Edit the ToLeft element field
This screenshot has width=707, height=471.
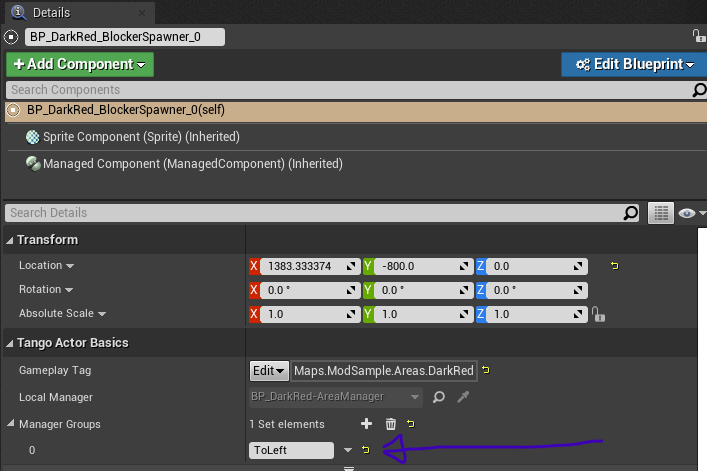[x=291, y=450]
